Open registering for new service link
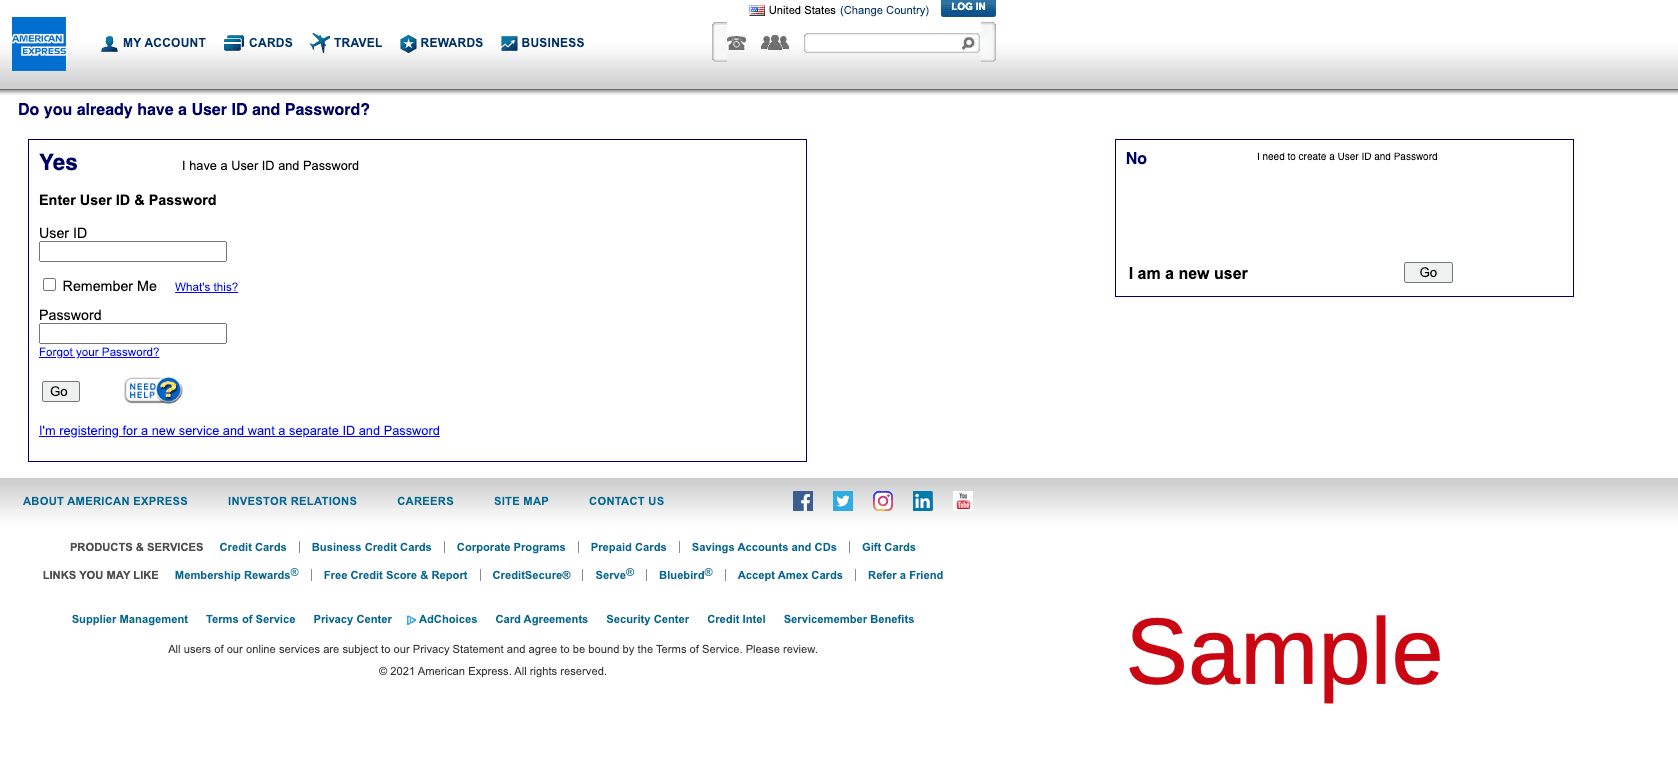 pos(239,431)
